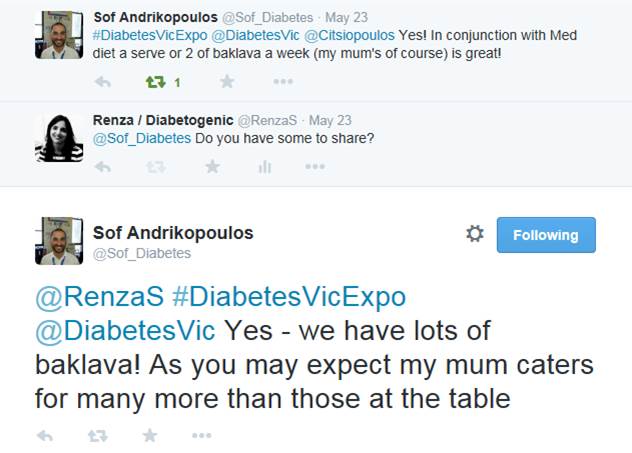Screen dimensions: 632x453
Task: View analytics on Renza's tweet
Action: [x=264, y=167]
